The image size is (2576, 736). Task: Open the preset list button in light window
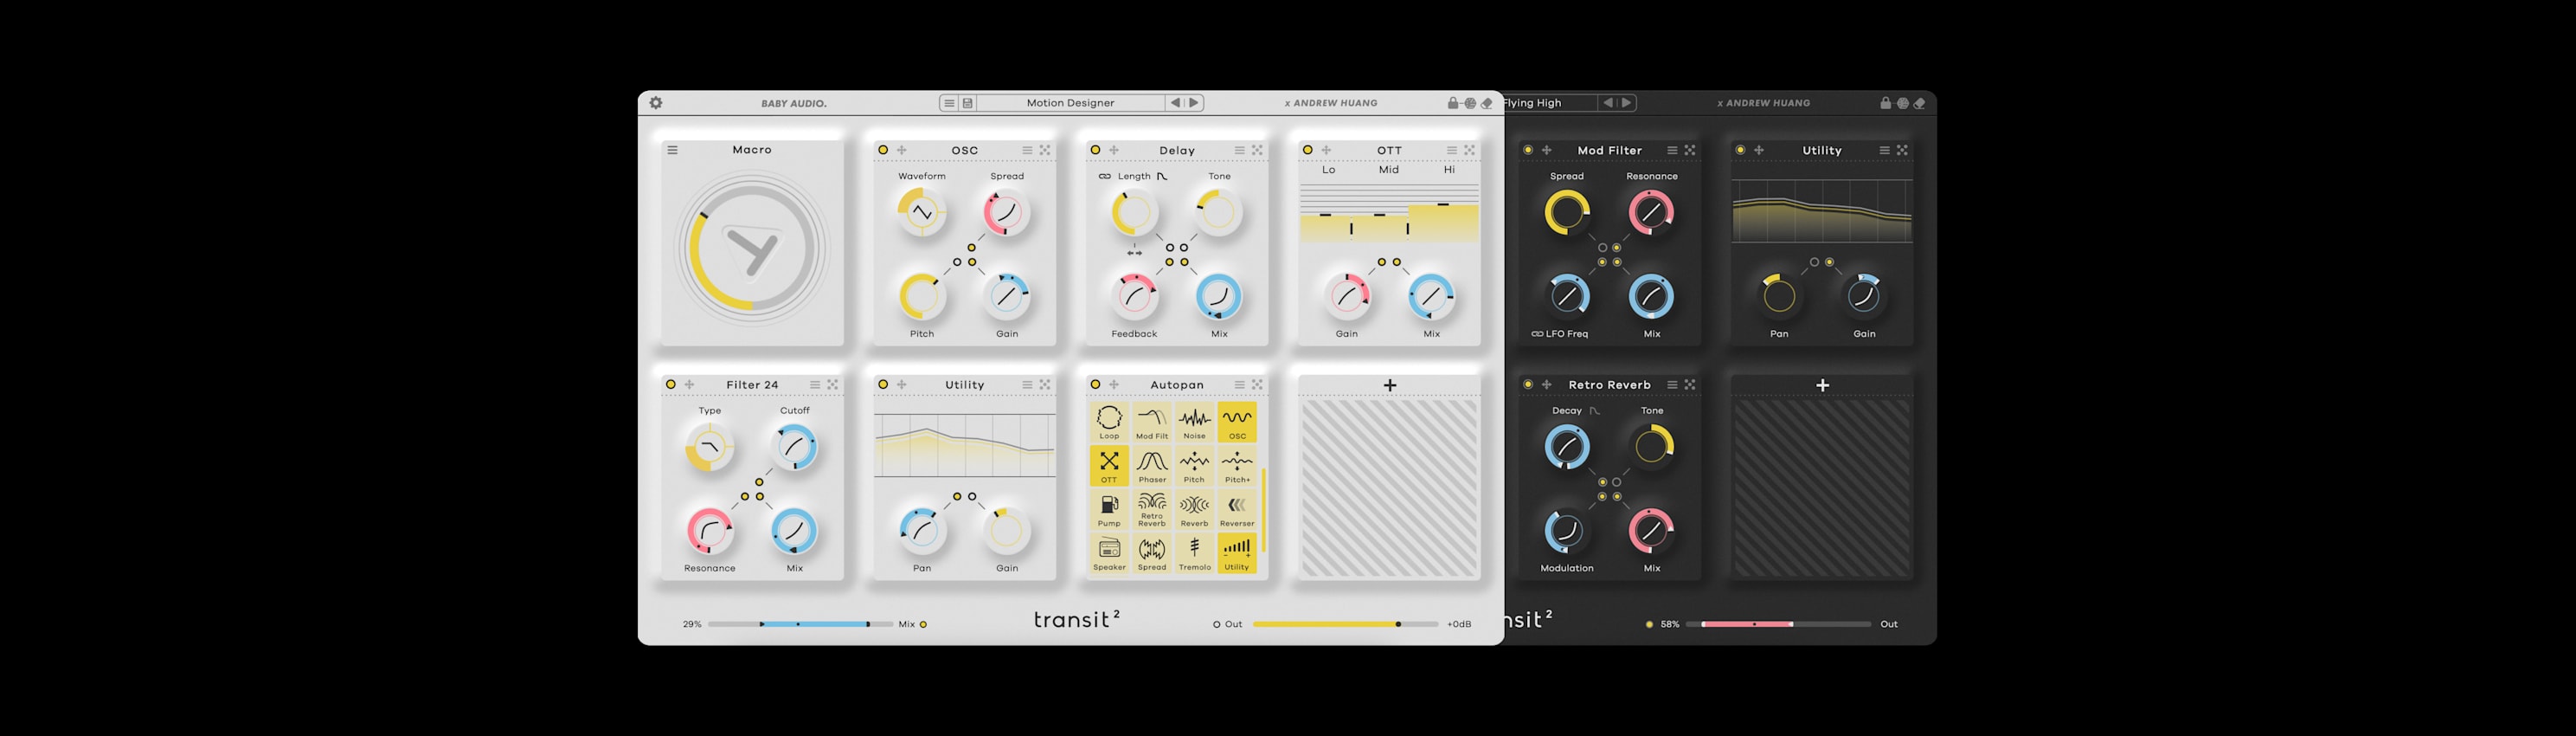click(949, 103)
